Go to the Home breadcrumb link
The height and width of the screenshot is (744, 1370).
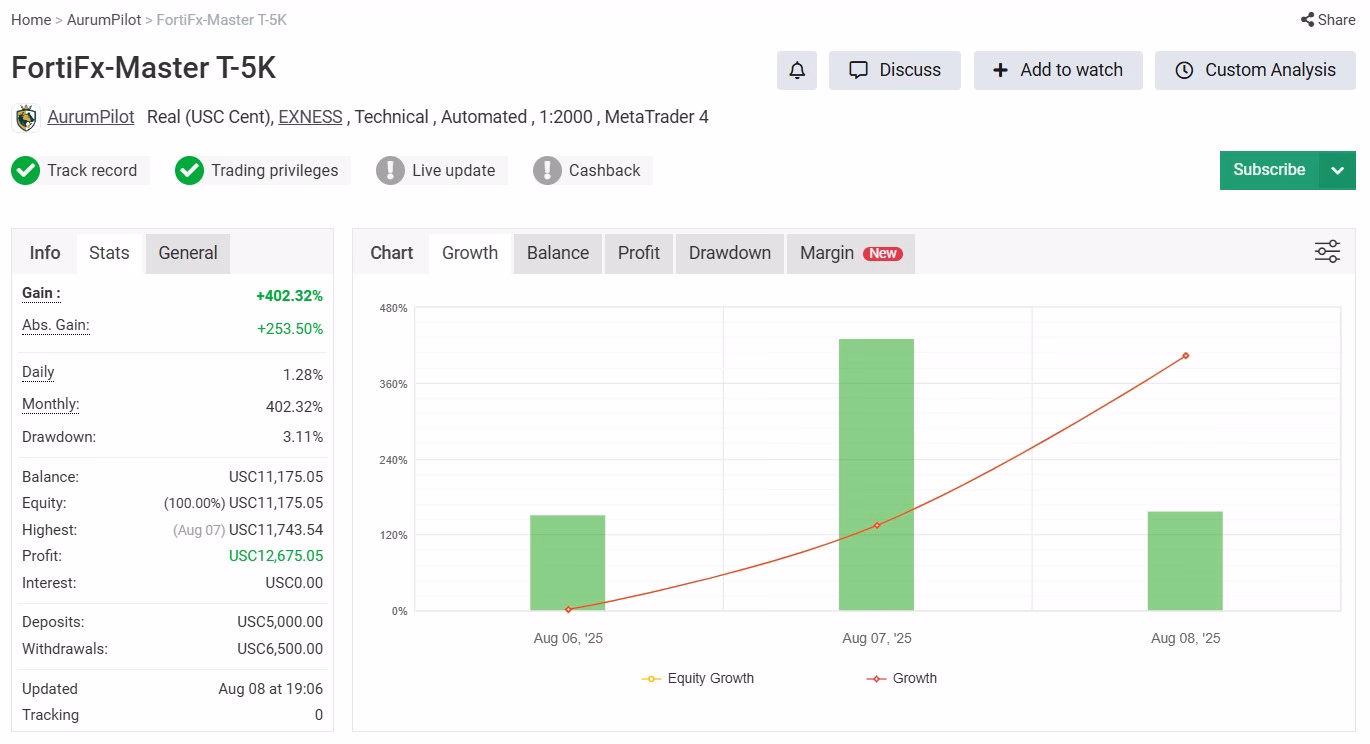[31, 20]
